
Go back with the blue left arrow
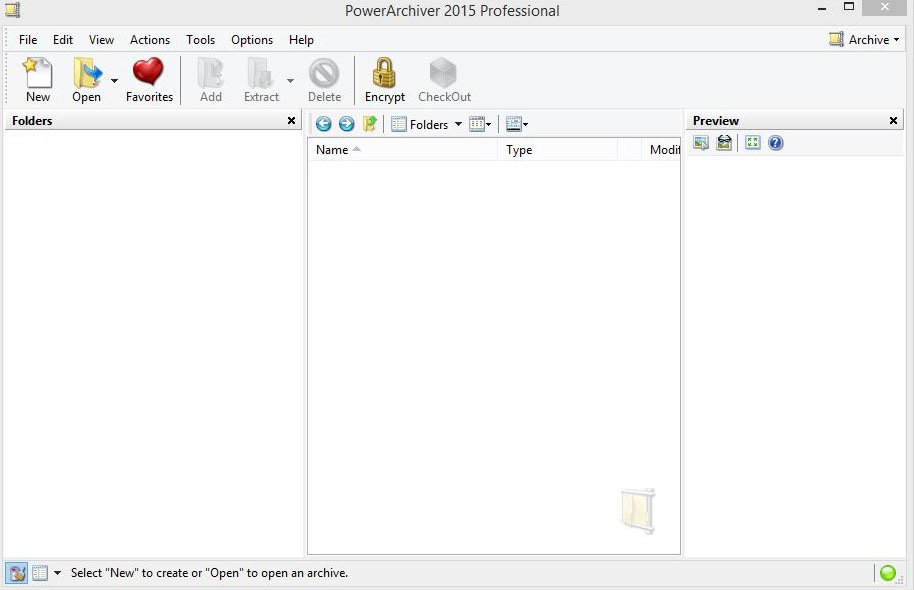click(x=324, y=124)
